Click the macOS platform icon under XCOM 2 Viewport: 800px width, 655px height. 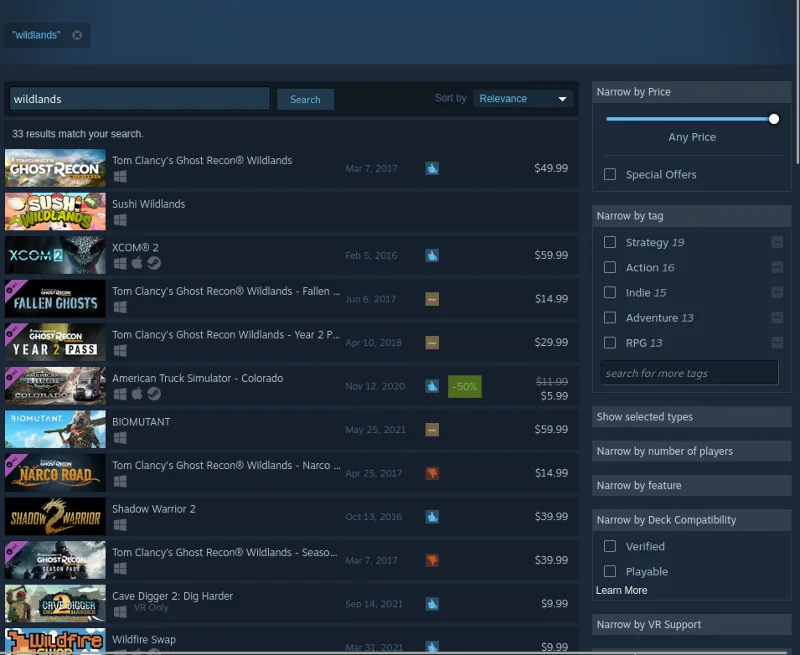[x=137, y=263]
